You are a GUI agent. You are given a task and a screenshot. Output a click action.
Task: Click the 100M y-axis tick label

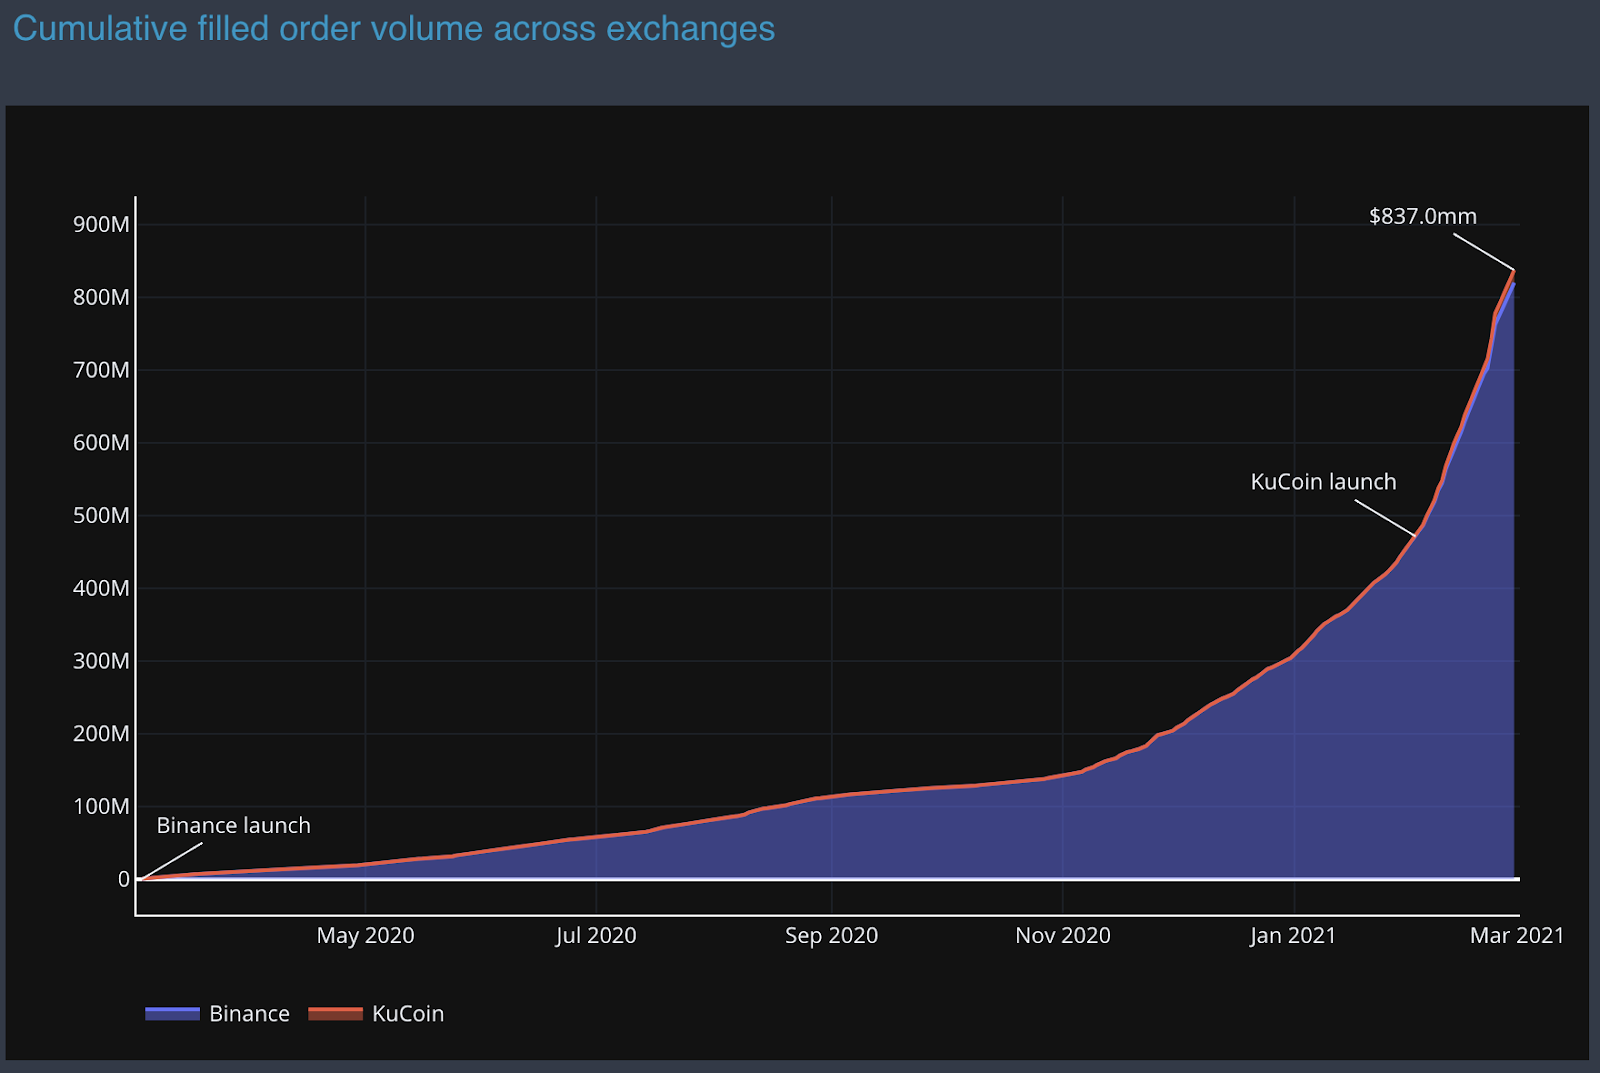[x=101, y=807]
